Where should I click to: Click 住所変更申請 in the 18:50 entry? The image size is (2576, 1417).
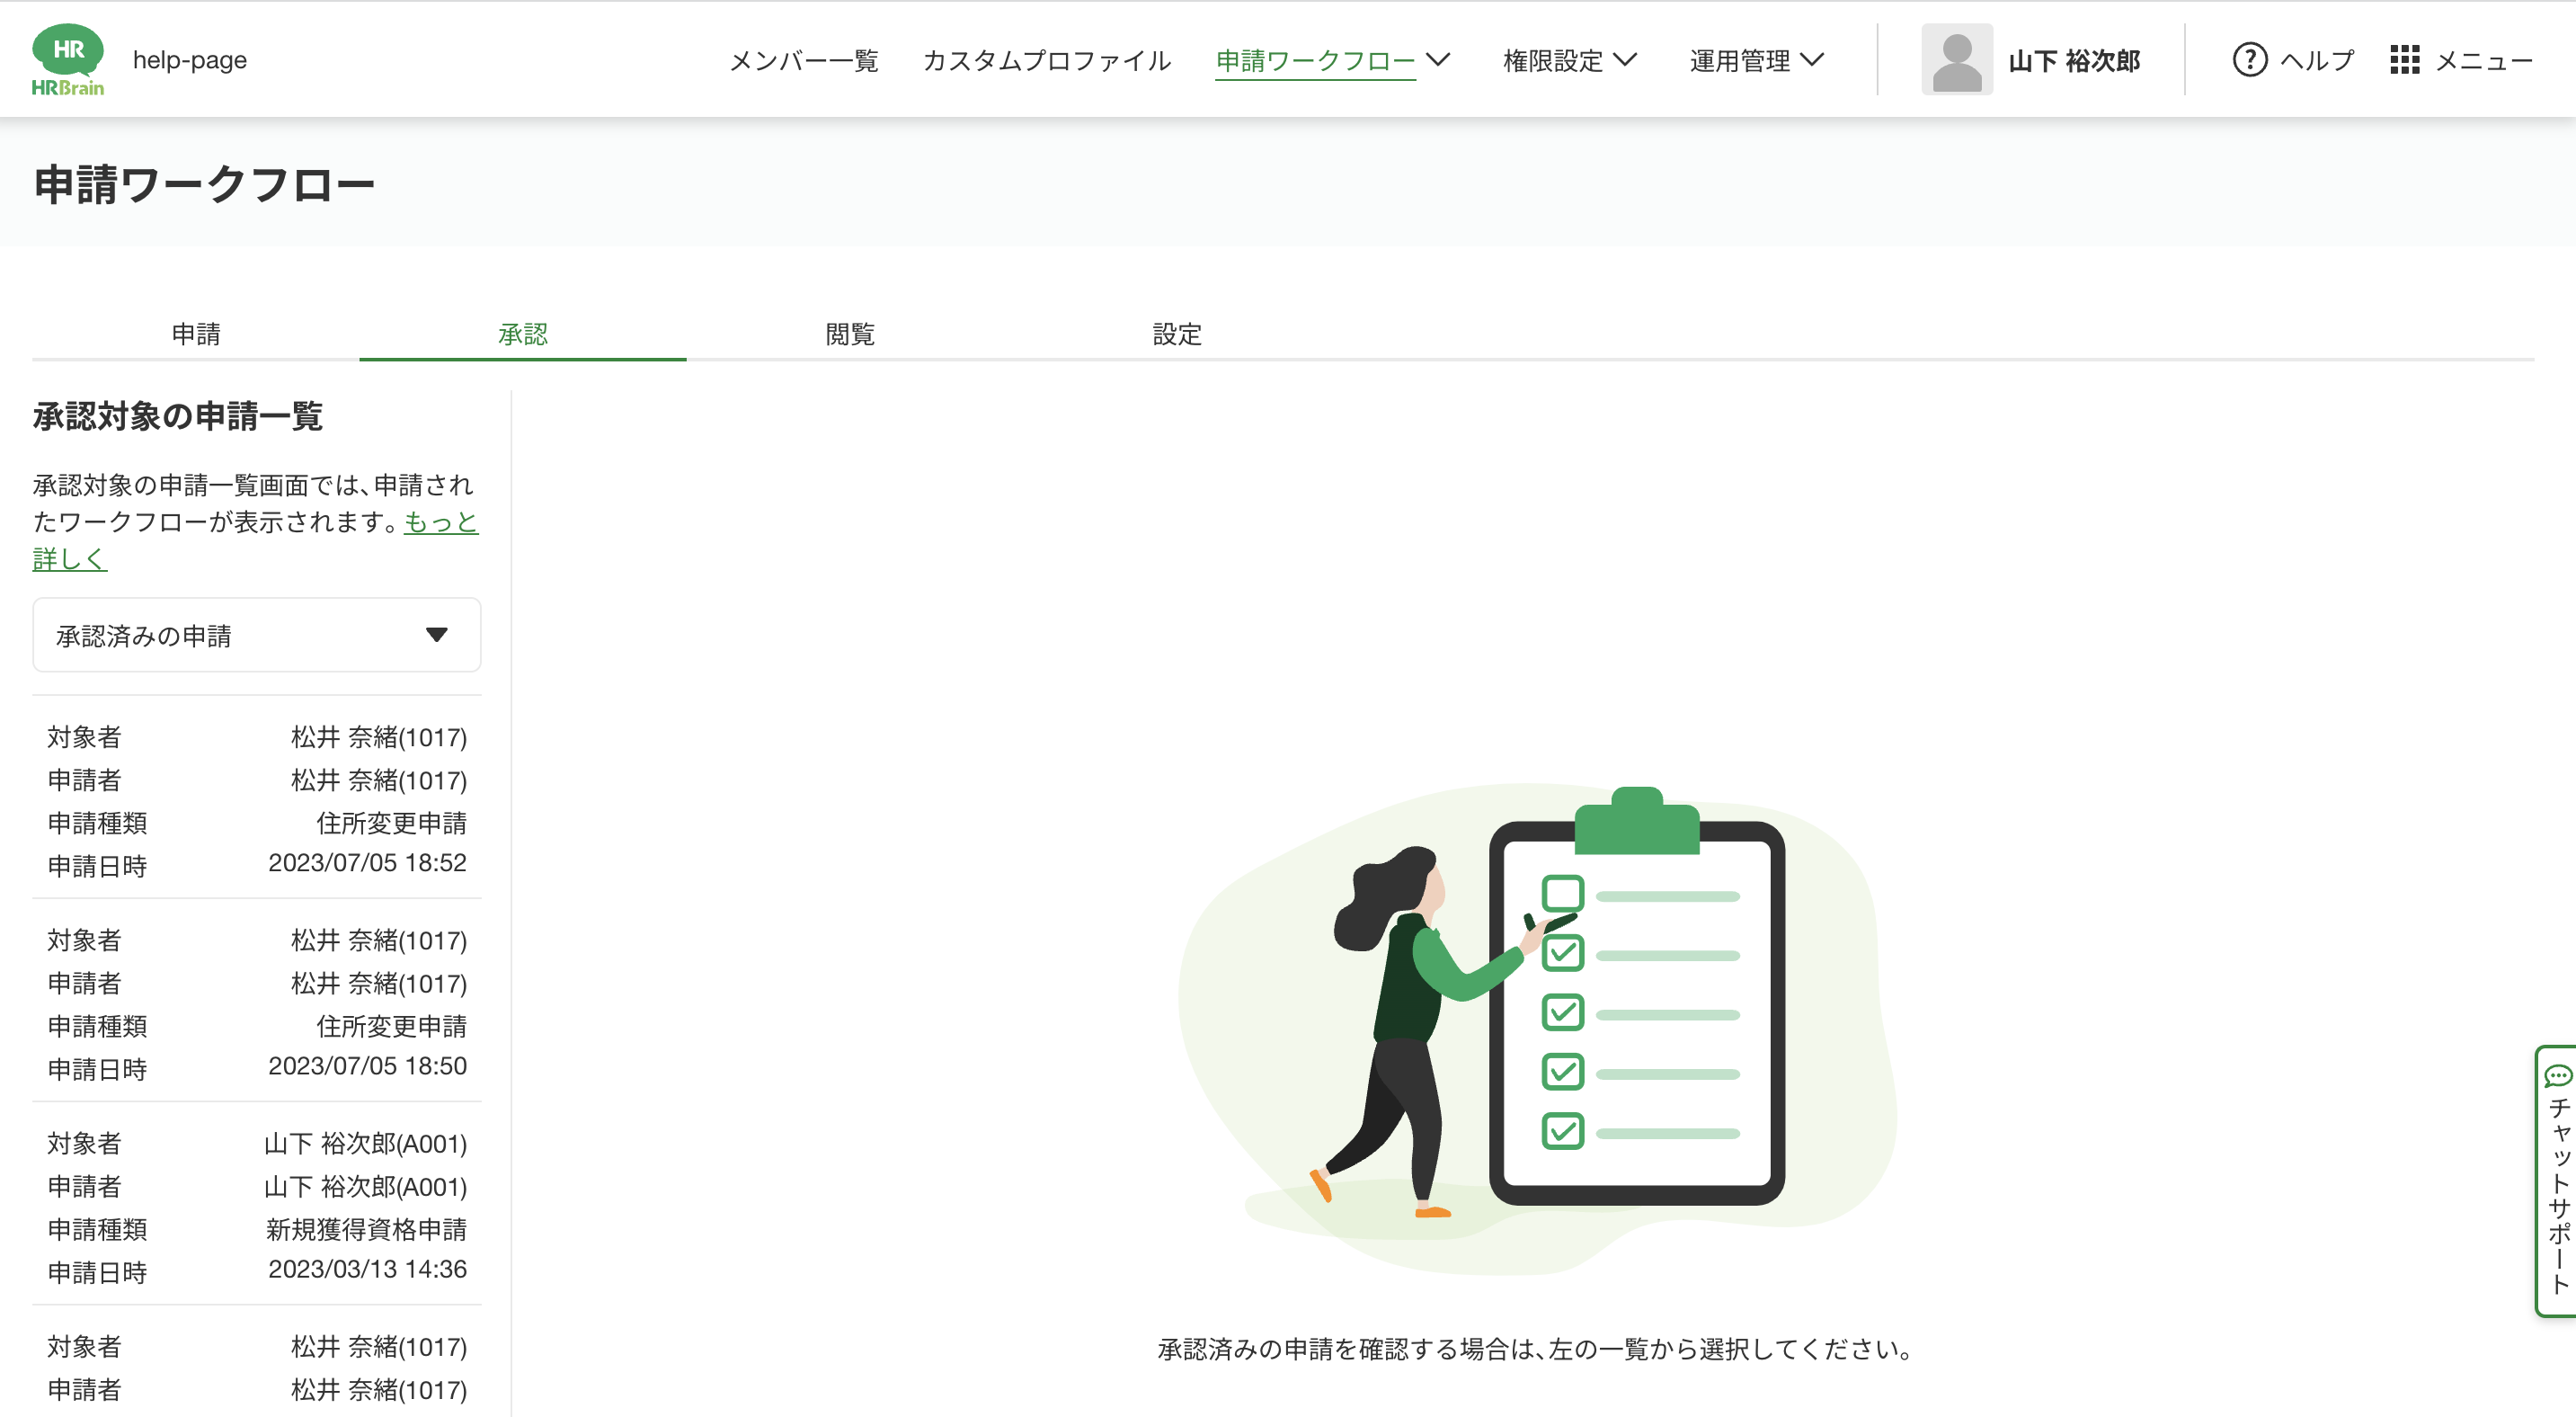[x=391, y=1026]
